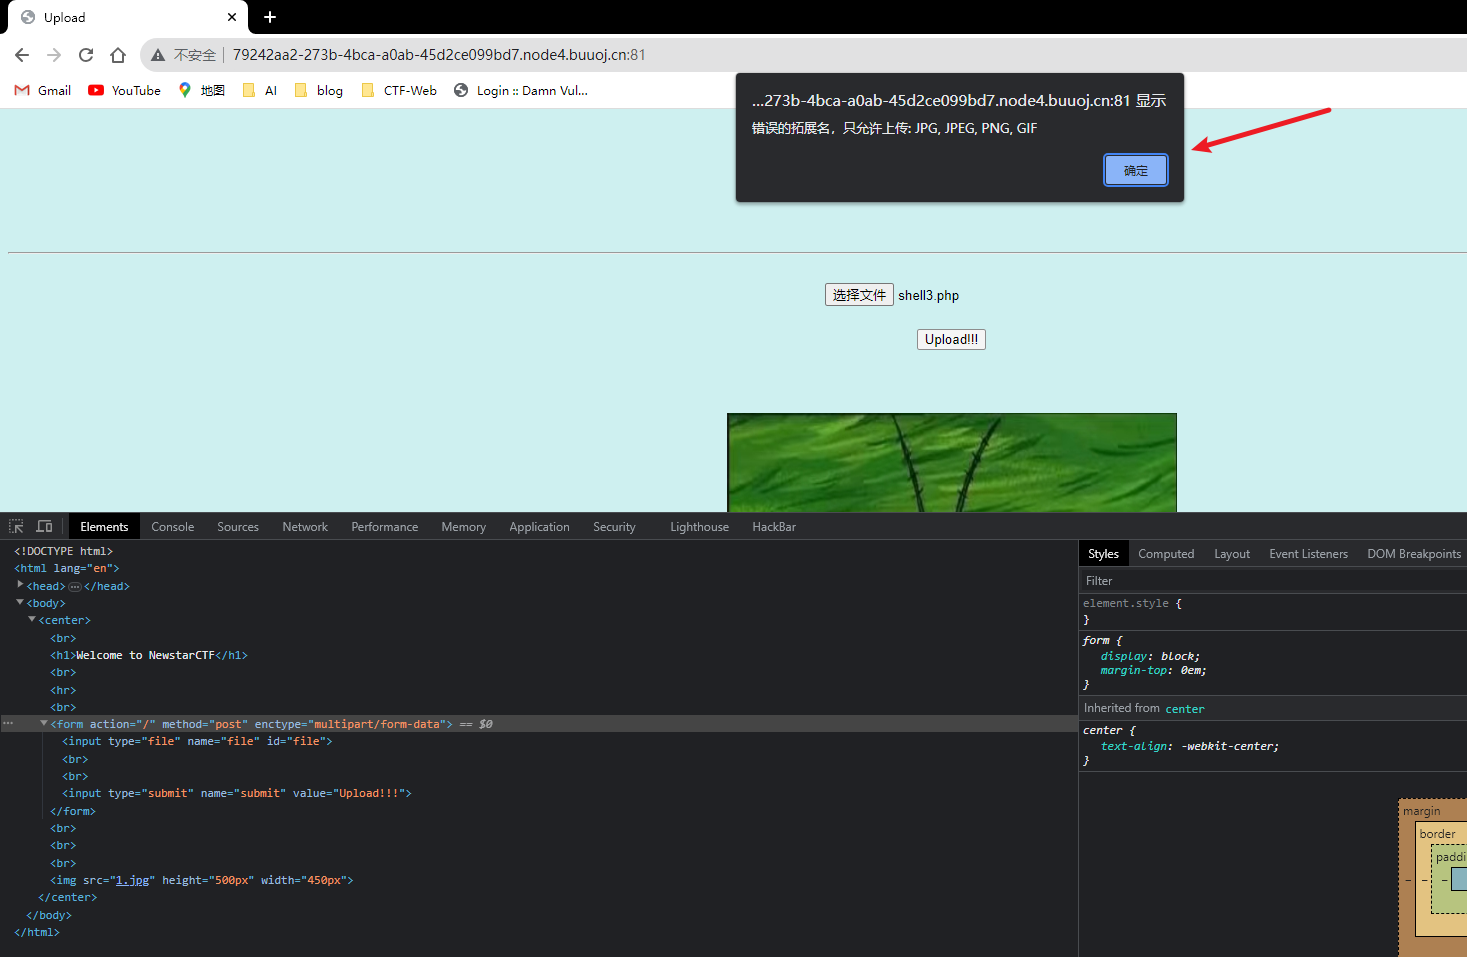Click the not-secure warning icon
1467x957 pixels.
[157, 55]
